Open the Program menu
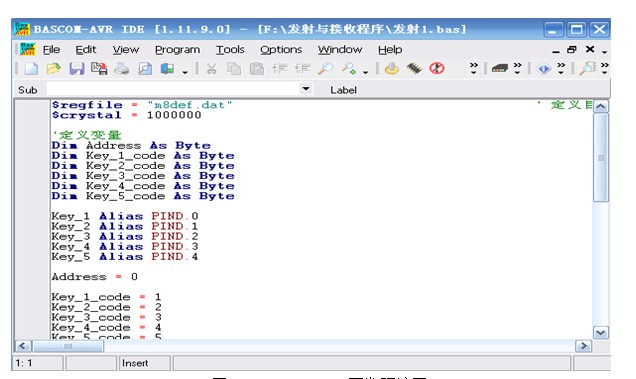The image size is (636, 379). coord(177,50)
